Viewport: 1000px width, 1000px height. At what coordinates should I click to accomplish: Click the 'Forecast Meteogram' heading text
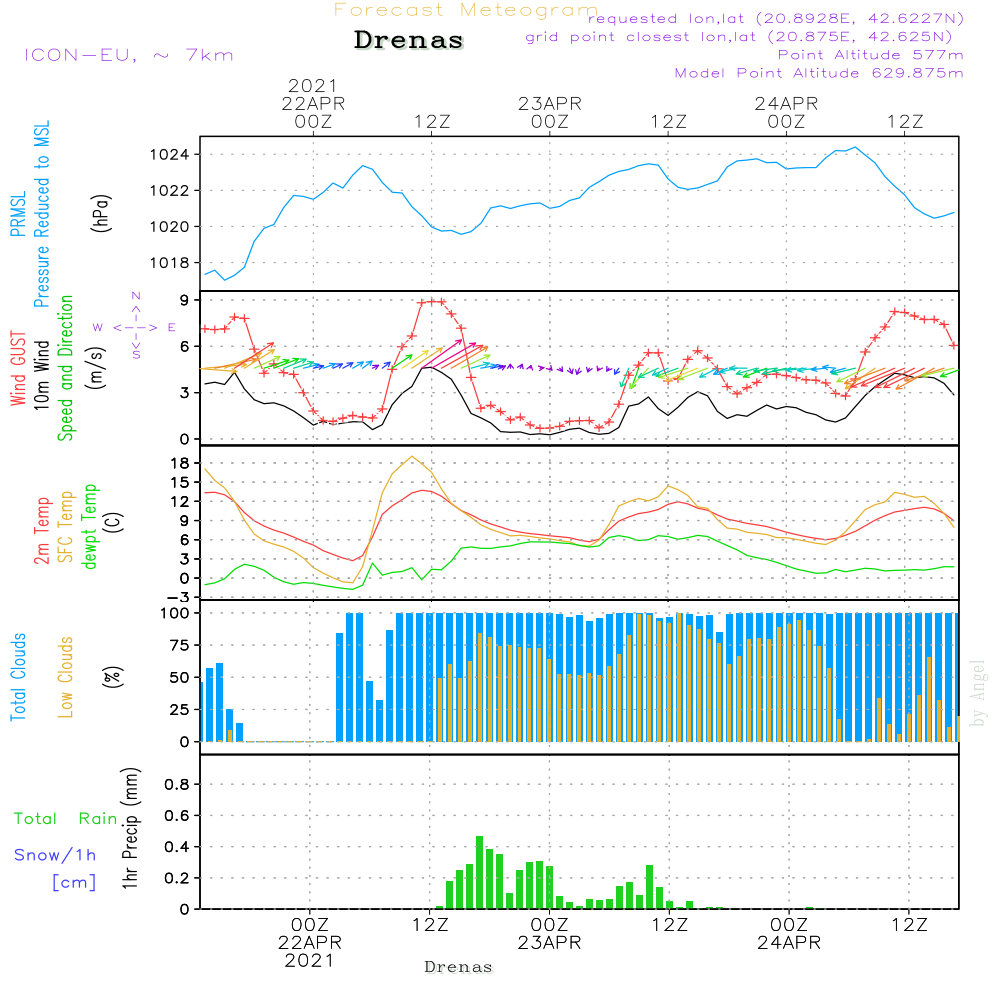466,10
